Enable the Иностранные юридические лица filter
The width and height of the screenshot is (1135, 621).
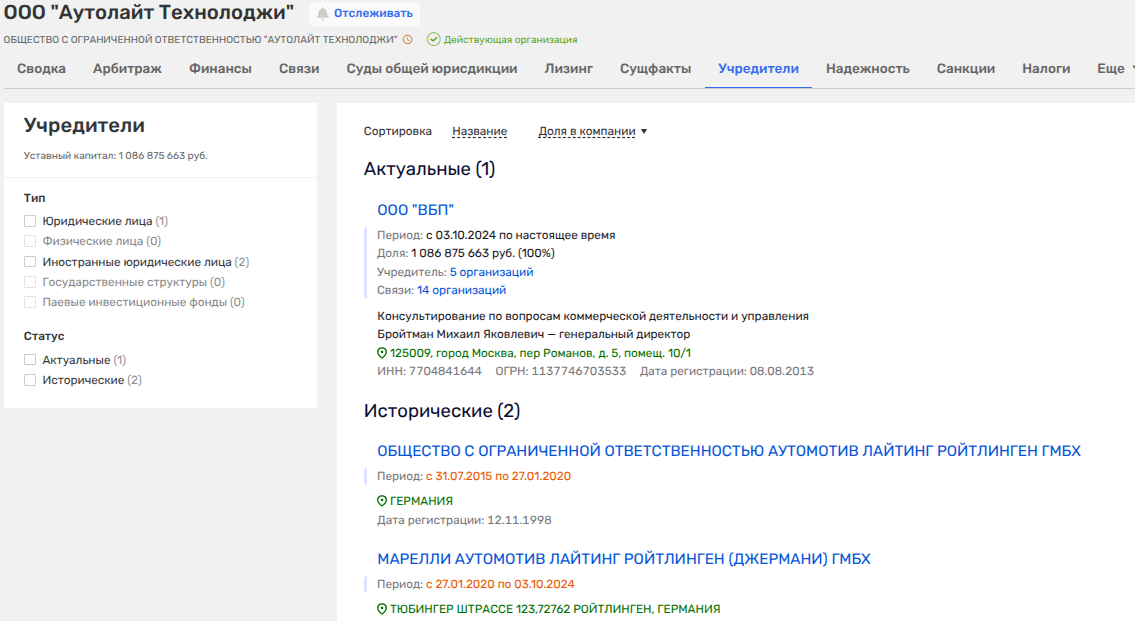point(30,262)
